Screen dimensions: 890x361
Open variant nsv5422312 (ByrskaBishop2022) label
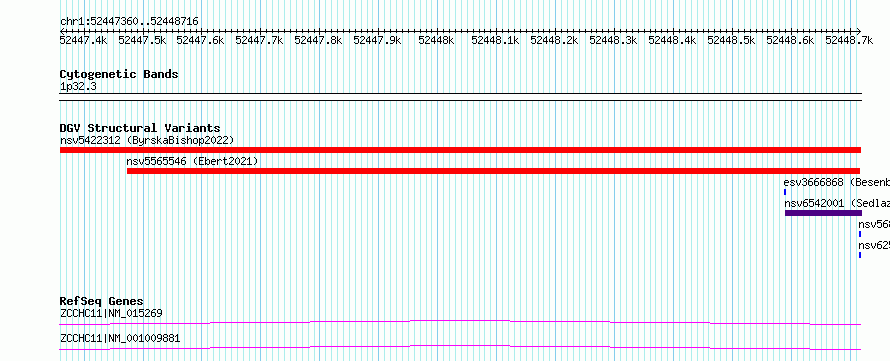pos(147,140)
